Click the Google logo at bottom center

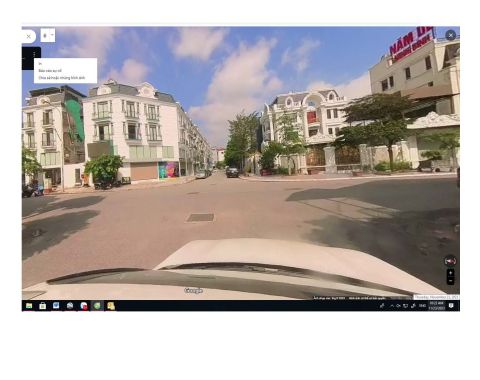pyautogui.click(x=193, y=291)
